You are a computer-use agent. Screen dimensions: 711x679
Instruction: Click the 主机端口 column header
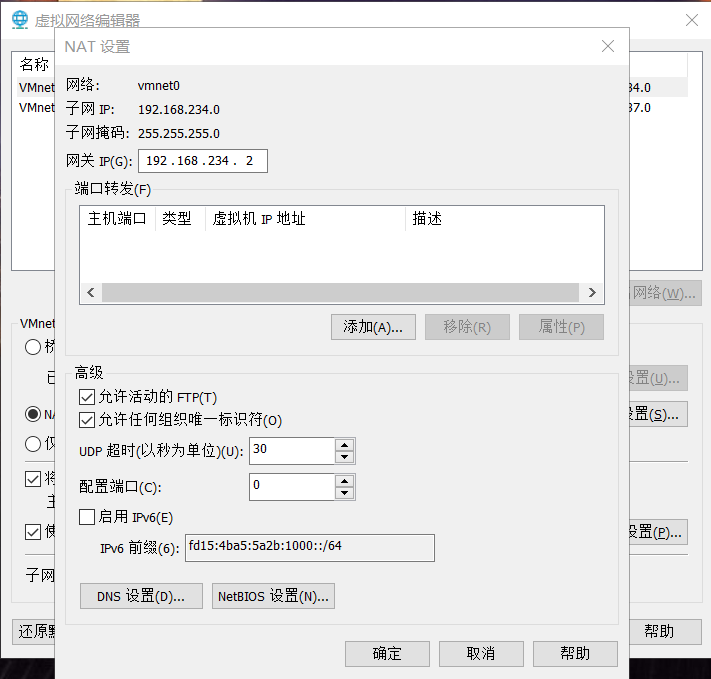[x=117, y=219]
